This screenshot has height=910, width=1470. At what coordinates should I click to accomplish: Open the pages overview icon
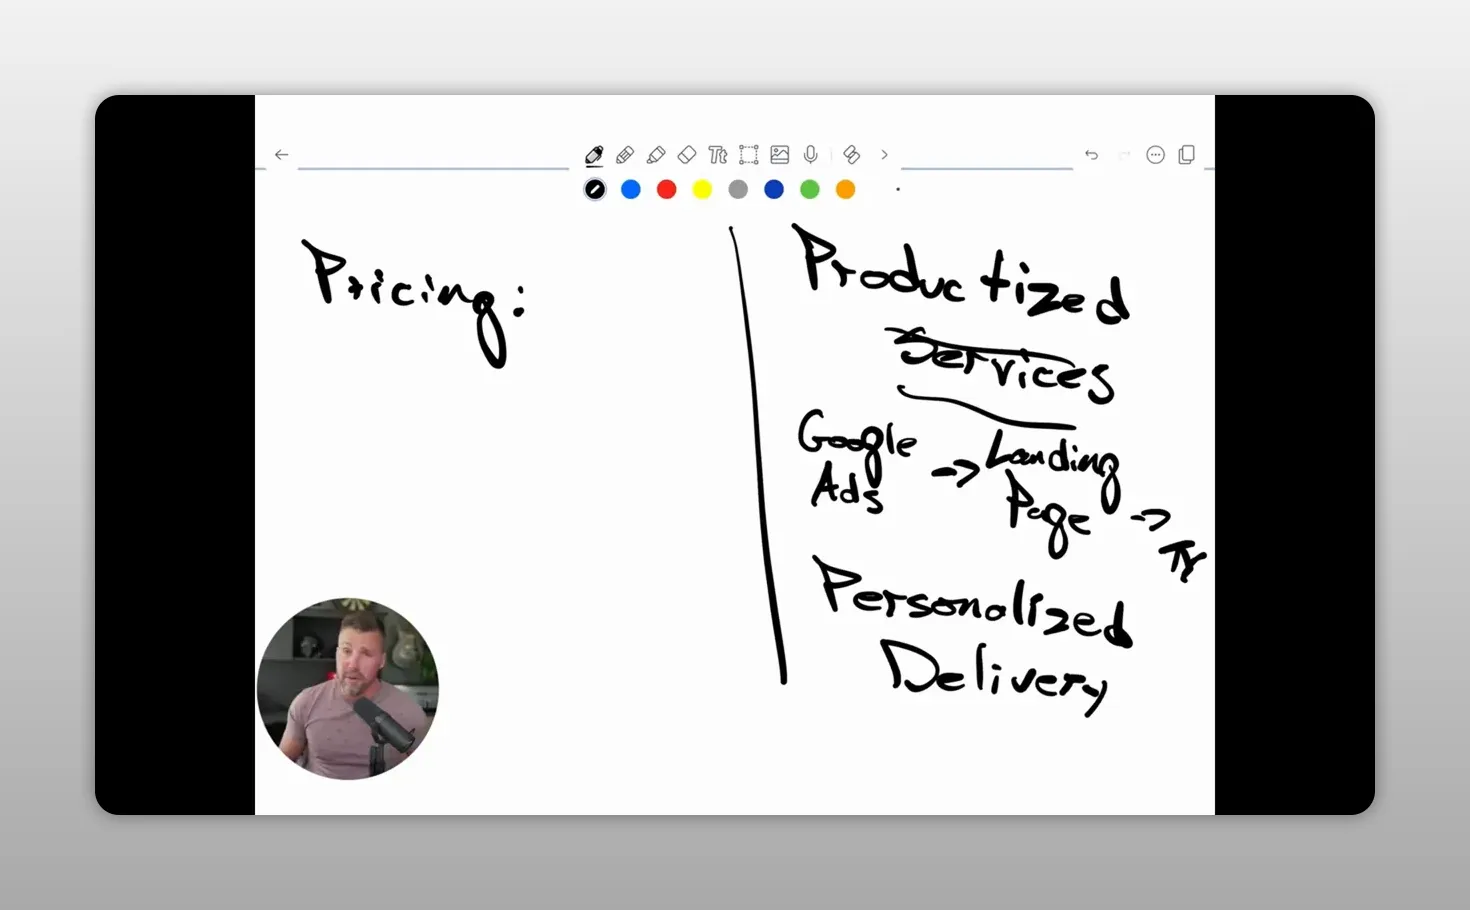tap(1187, 155)
